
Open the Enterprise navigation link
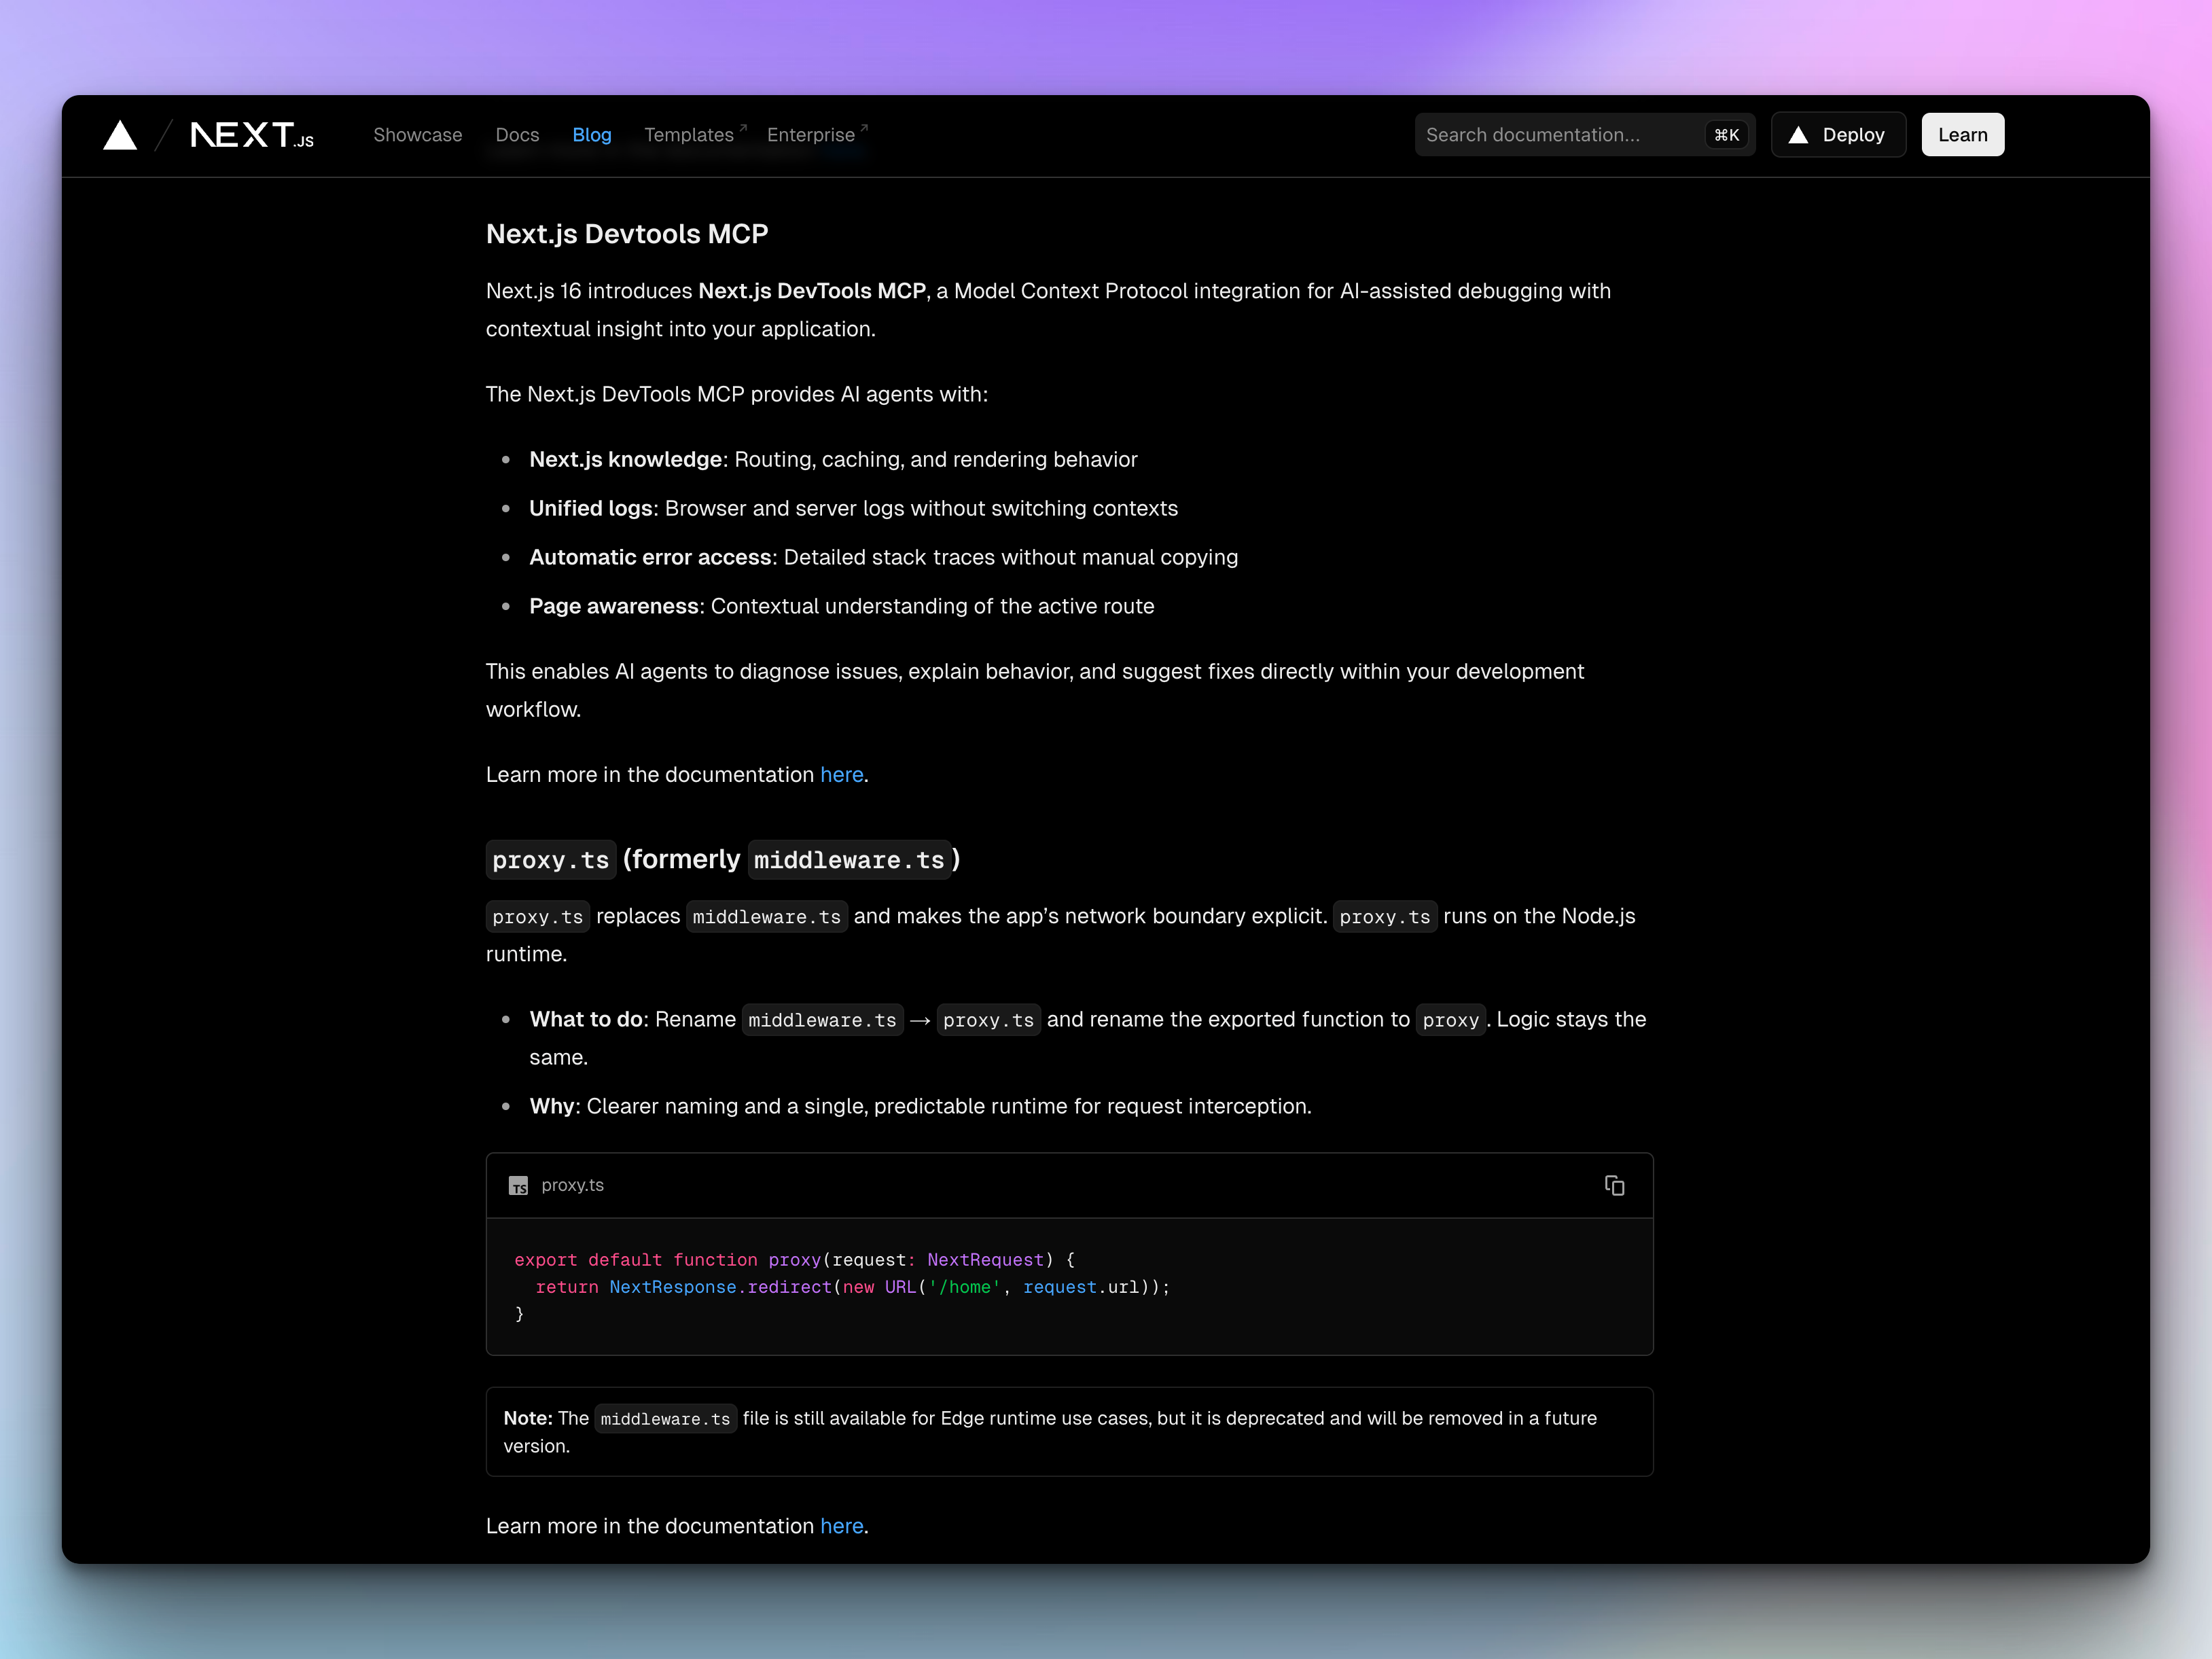[811, 134]
